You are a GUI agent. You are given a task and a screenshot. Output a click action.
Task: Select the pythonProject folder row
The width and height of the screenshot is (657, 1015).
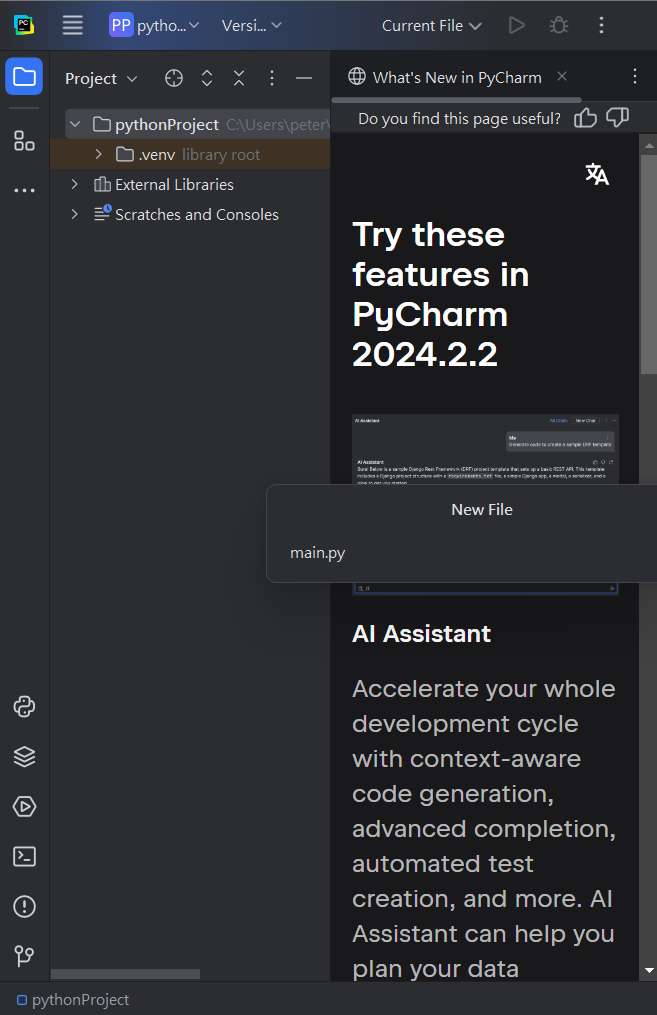[x=198, y=124]
